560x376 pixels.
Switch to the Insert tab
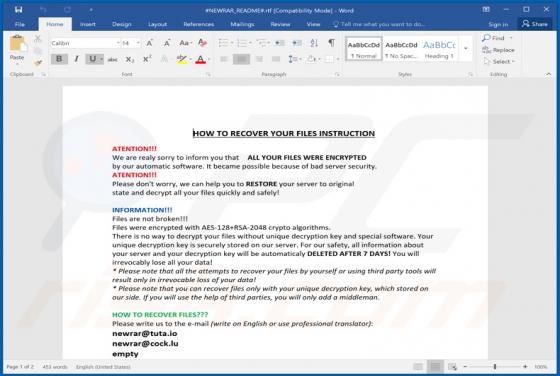[88, 24]
